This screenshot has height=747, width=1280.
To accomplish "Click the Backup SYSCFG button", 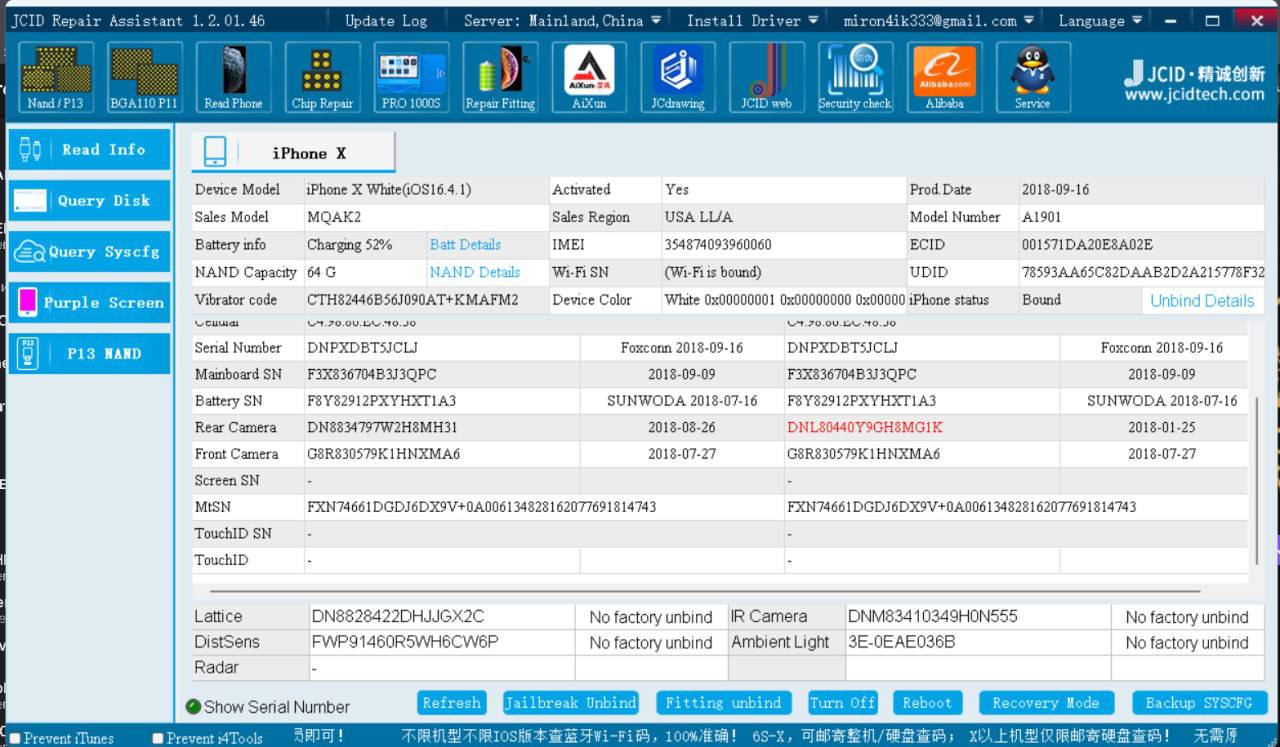I will [1199, 703].
